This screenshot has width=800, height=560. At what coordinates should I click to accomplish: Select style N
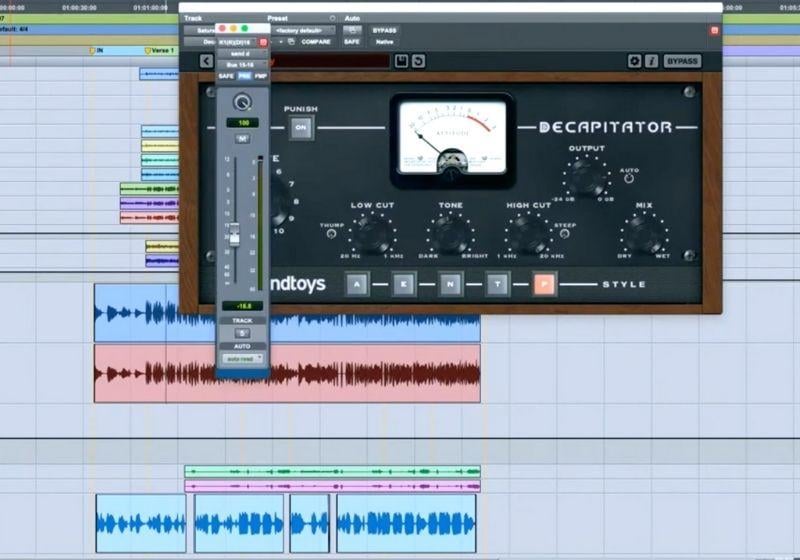[x=451, y=285]
